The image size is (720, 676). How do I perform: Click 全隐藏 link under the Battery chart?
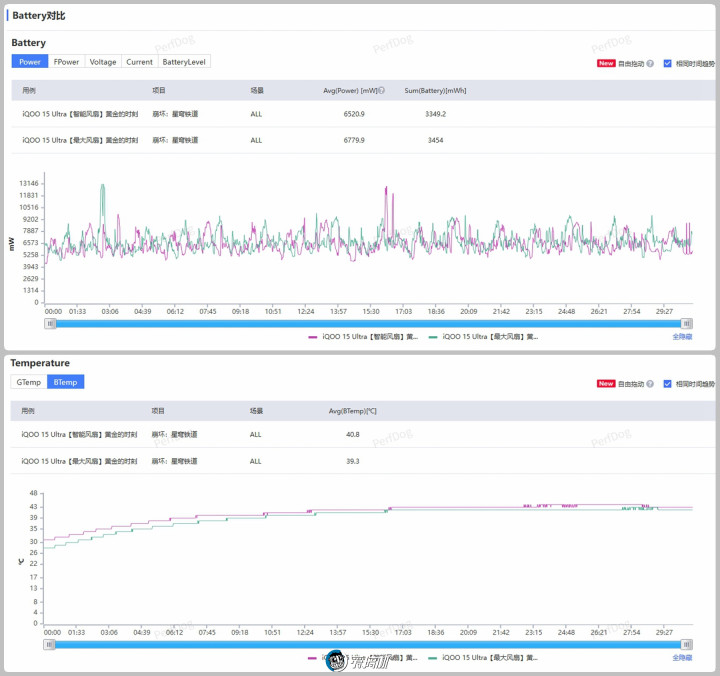(682, 337)
